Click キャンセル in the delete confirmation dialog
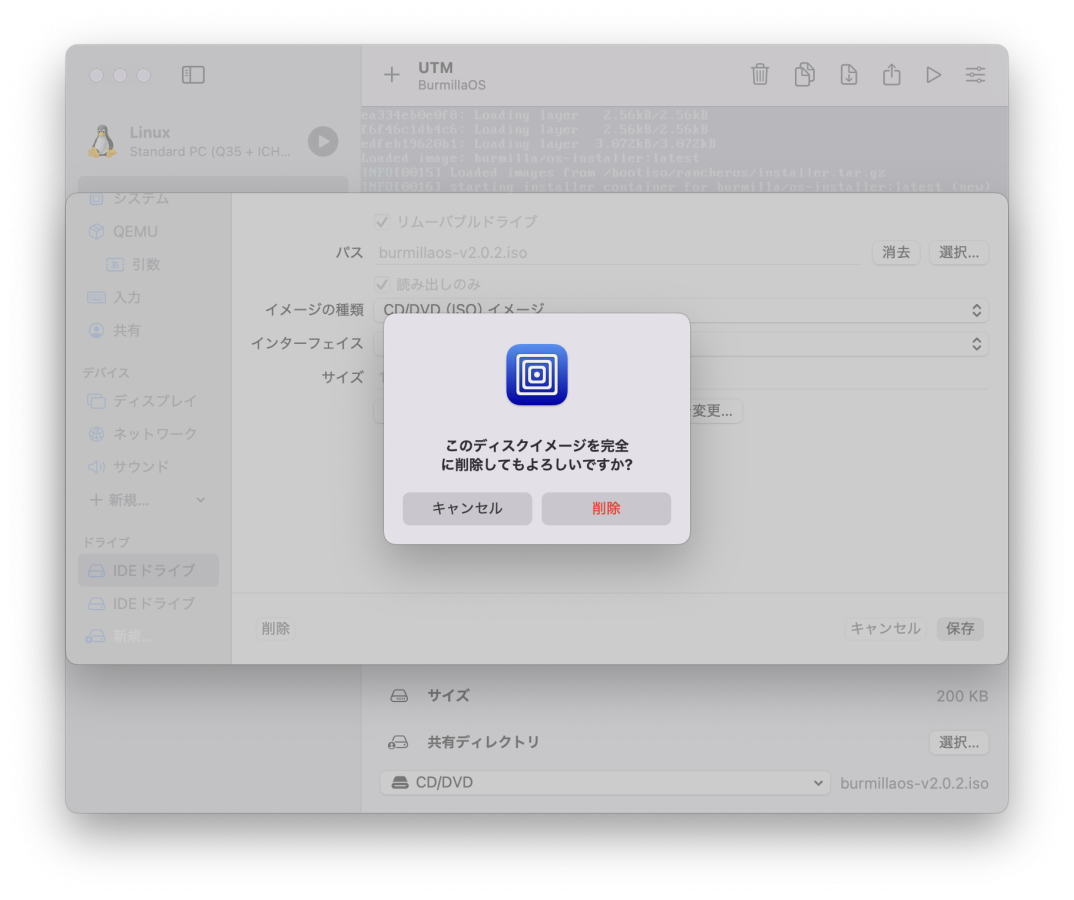Screen dimensions: 1074x900 467,508
